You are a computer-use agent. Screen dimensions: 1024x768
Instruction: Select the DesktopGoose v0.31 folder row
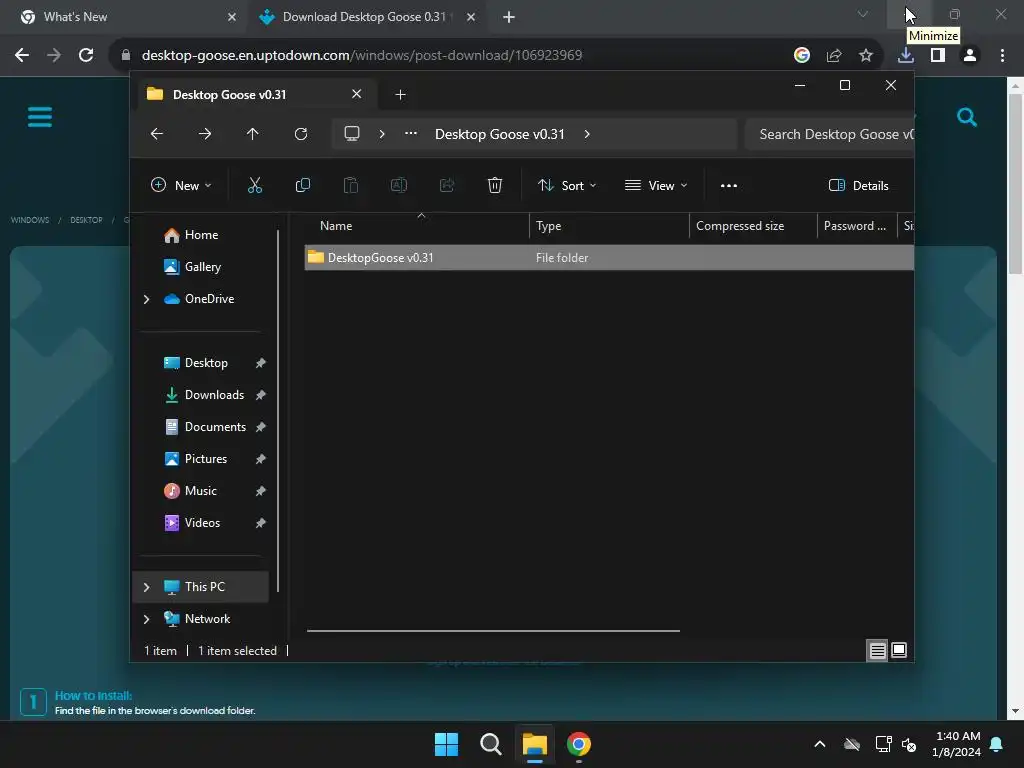coord(609,257)
